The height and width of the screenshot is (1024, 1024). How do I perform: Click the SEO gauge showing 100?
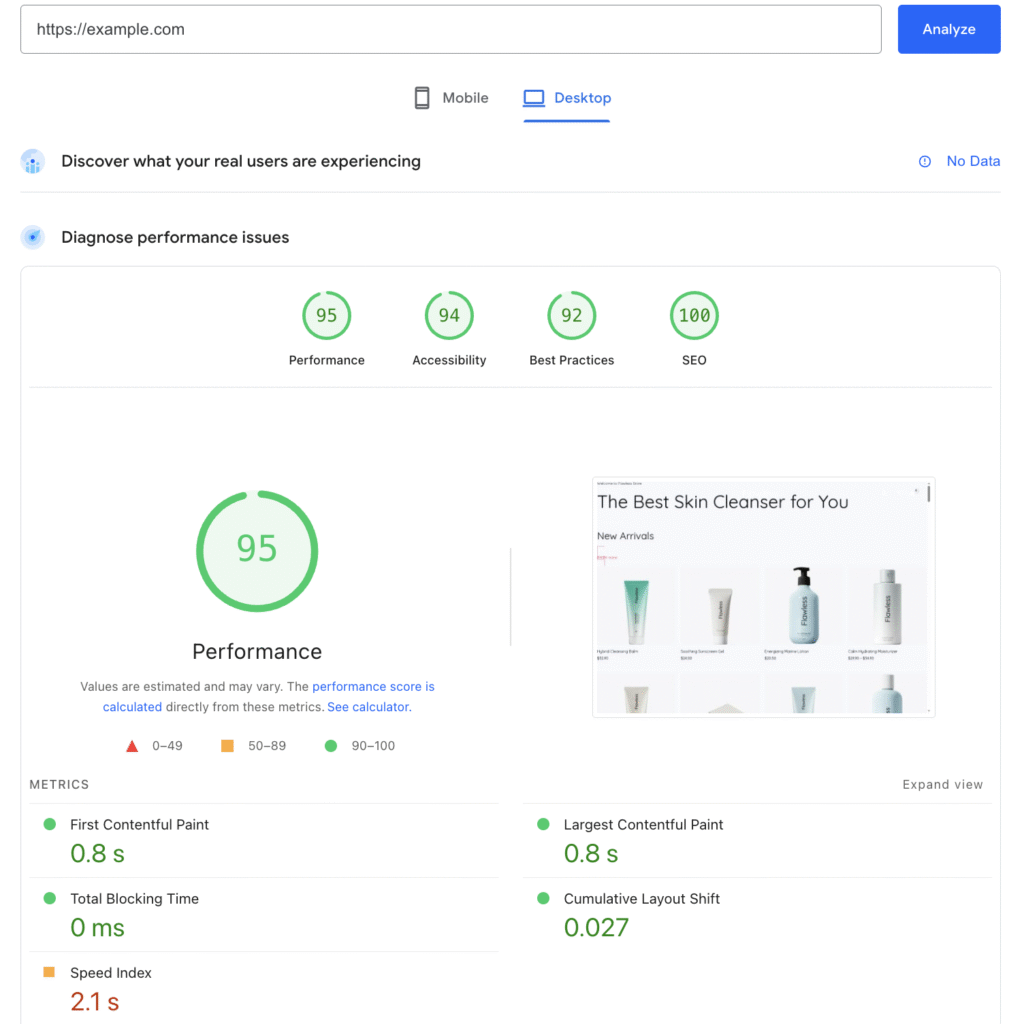694,315
